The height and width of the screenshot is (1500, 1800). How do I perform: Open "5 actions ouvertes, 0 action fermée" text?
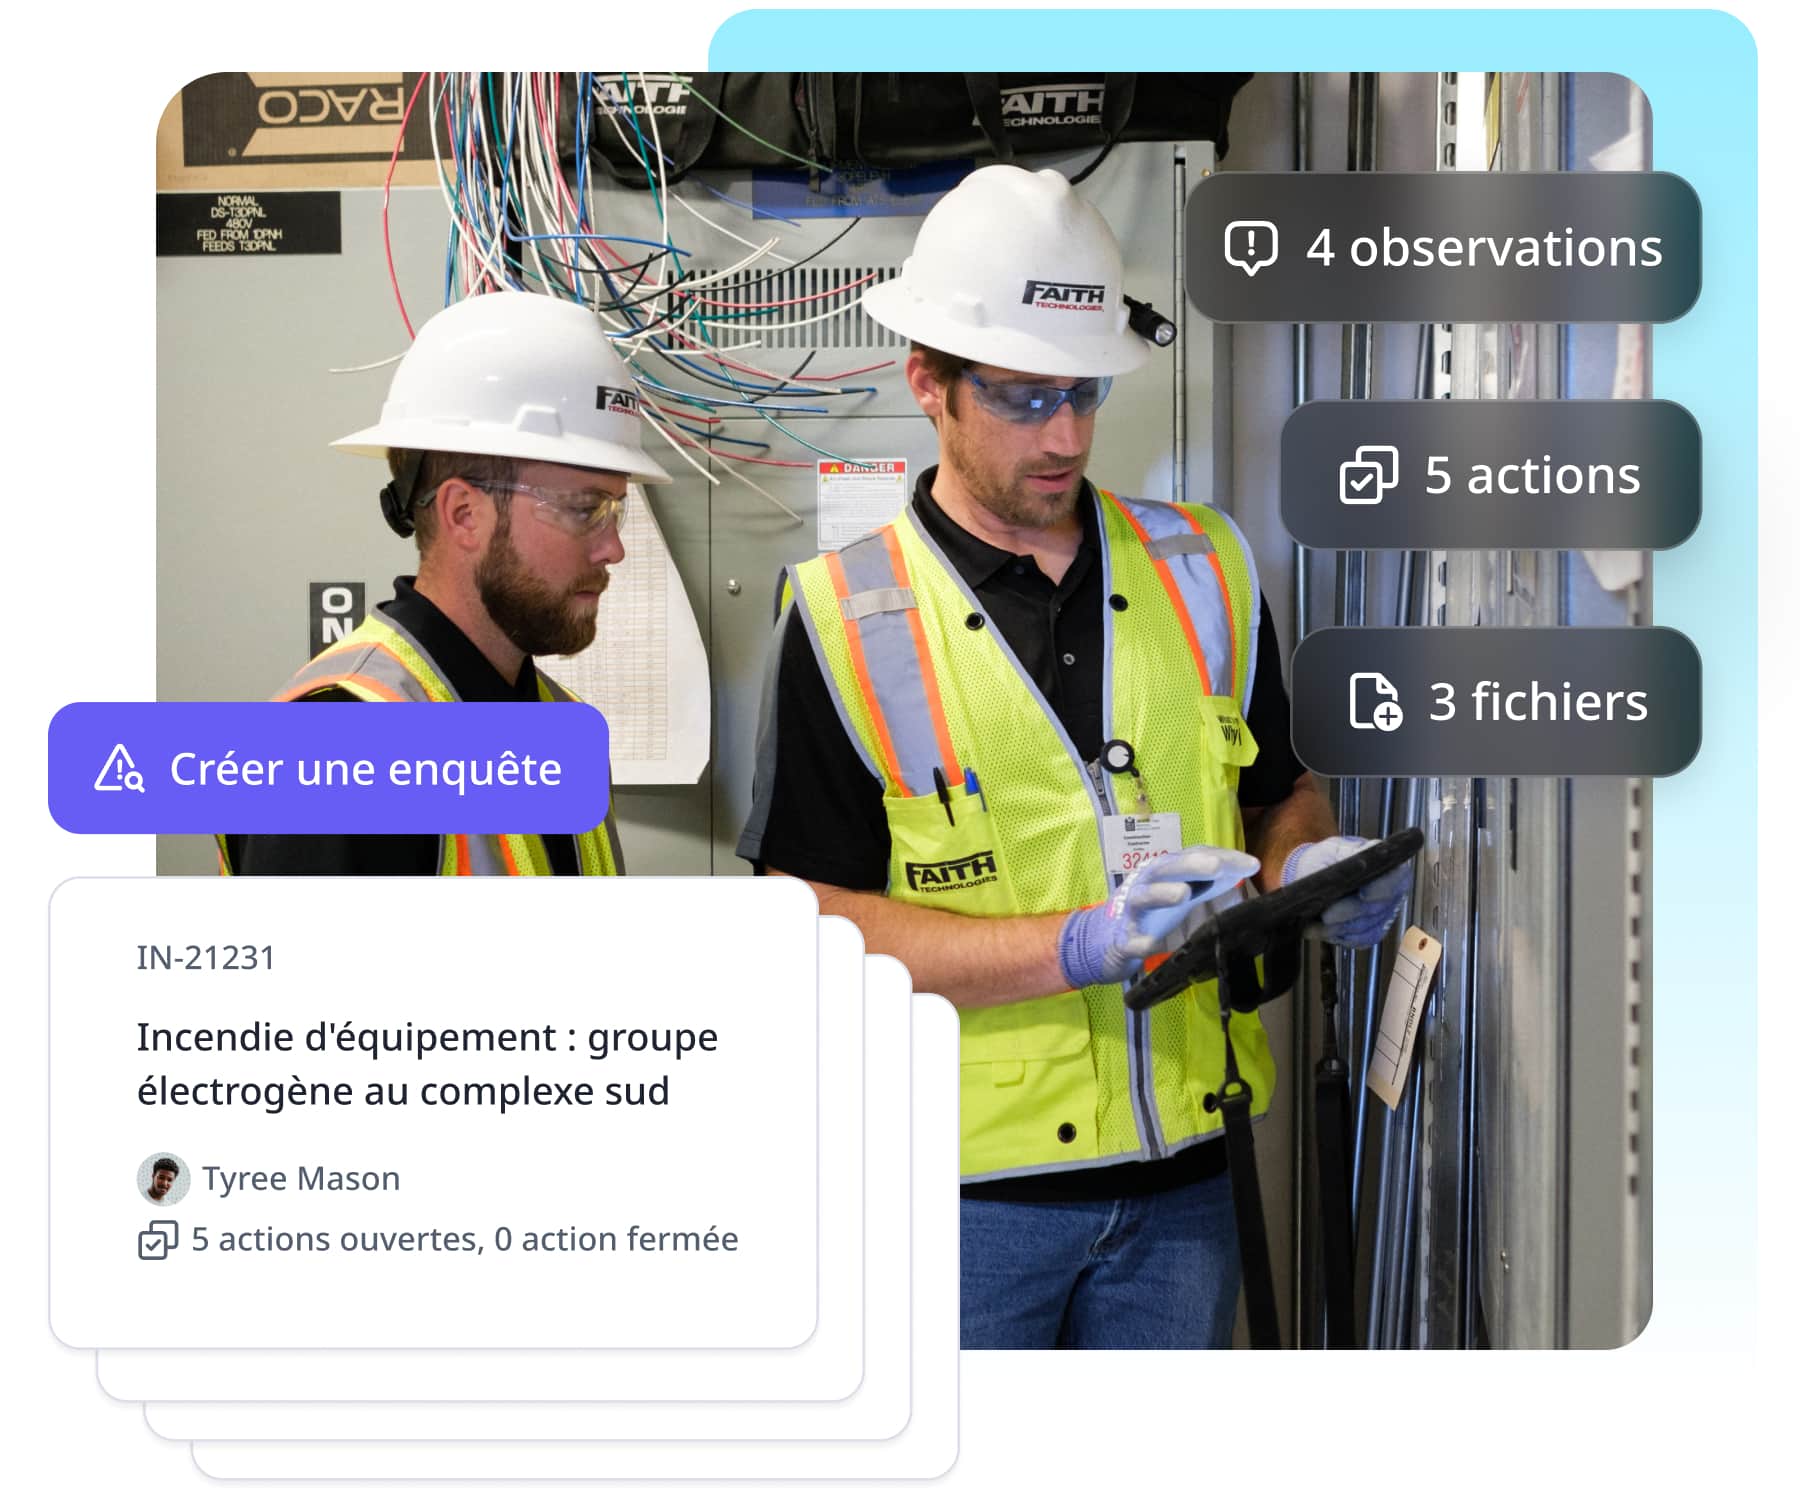click(464, 1240)
